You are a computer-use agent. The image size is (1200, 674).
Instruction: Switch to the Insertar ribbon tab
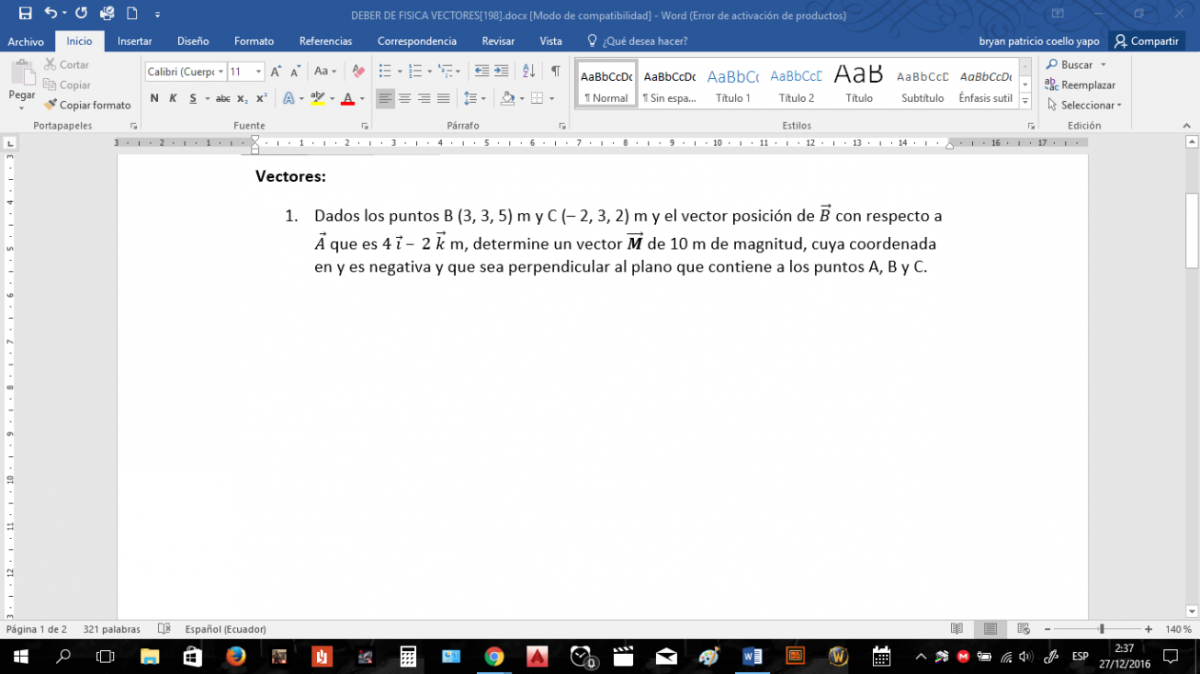135,41
